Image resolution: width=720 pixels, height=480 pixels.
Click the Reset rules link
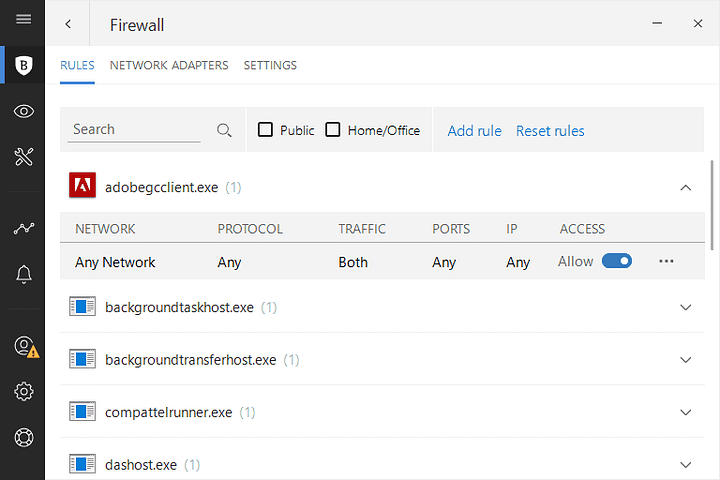point(550,131)
